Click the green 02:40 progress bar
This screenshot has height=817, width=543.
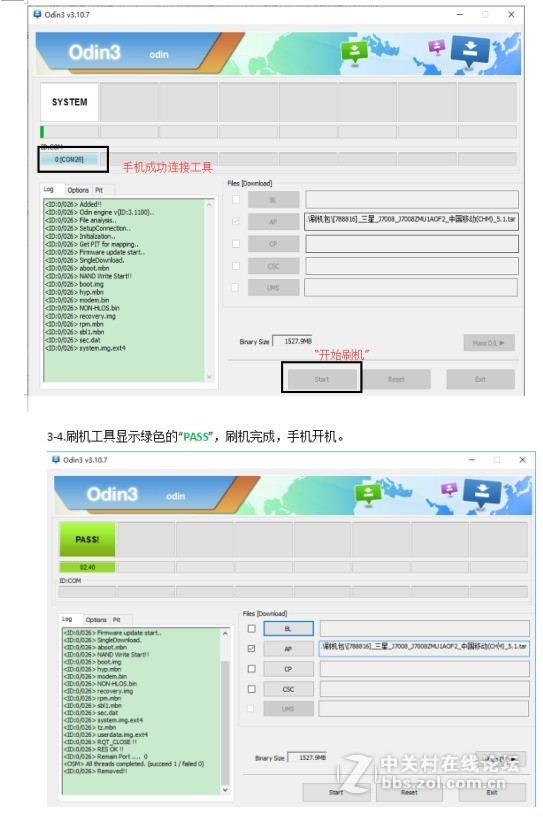87,567
